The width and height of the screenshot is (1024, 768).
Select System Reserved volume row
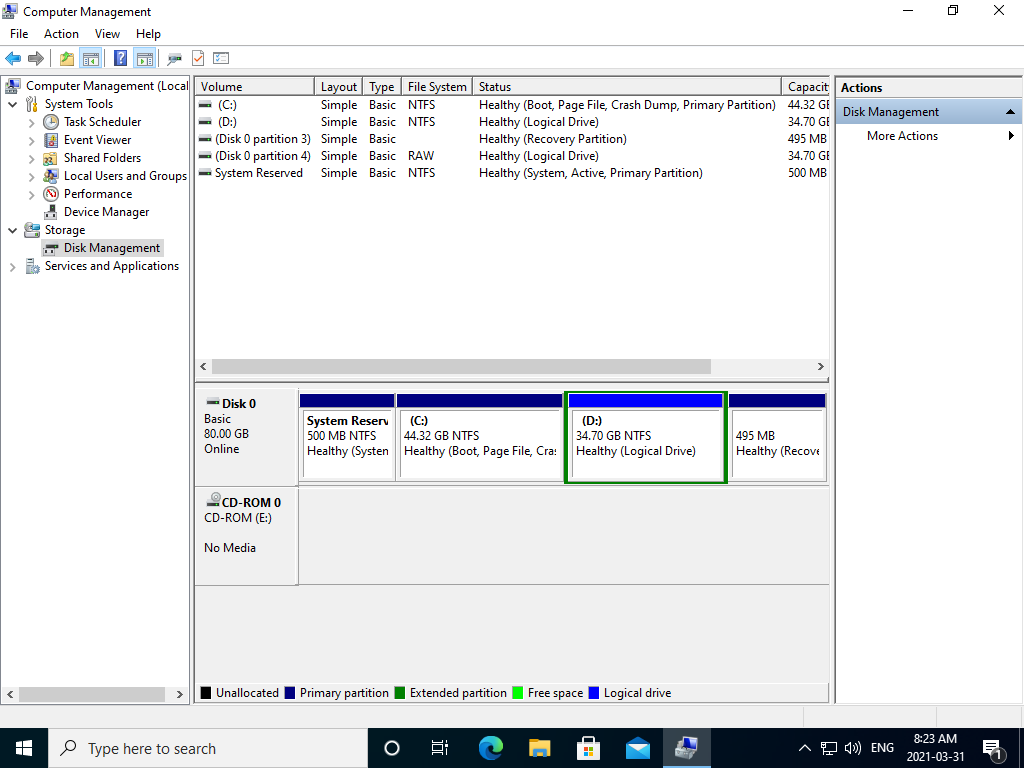point(513,173)
